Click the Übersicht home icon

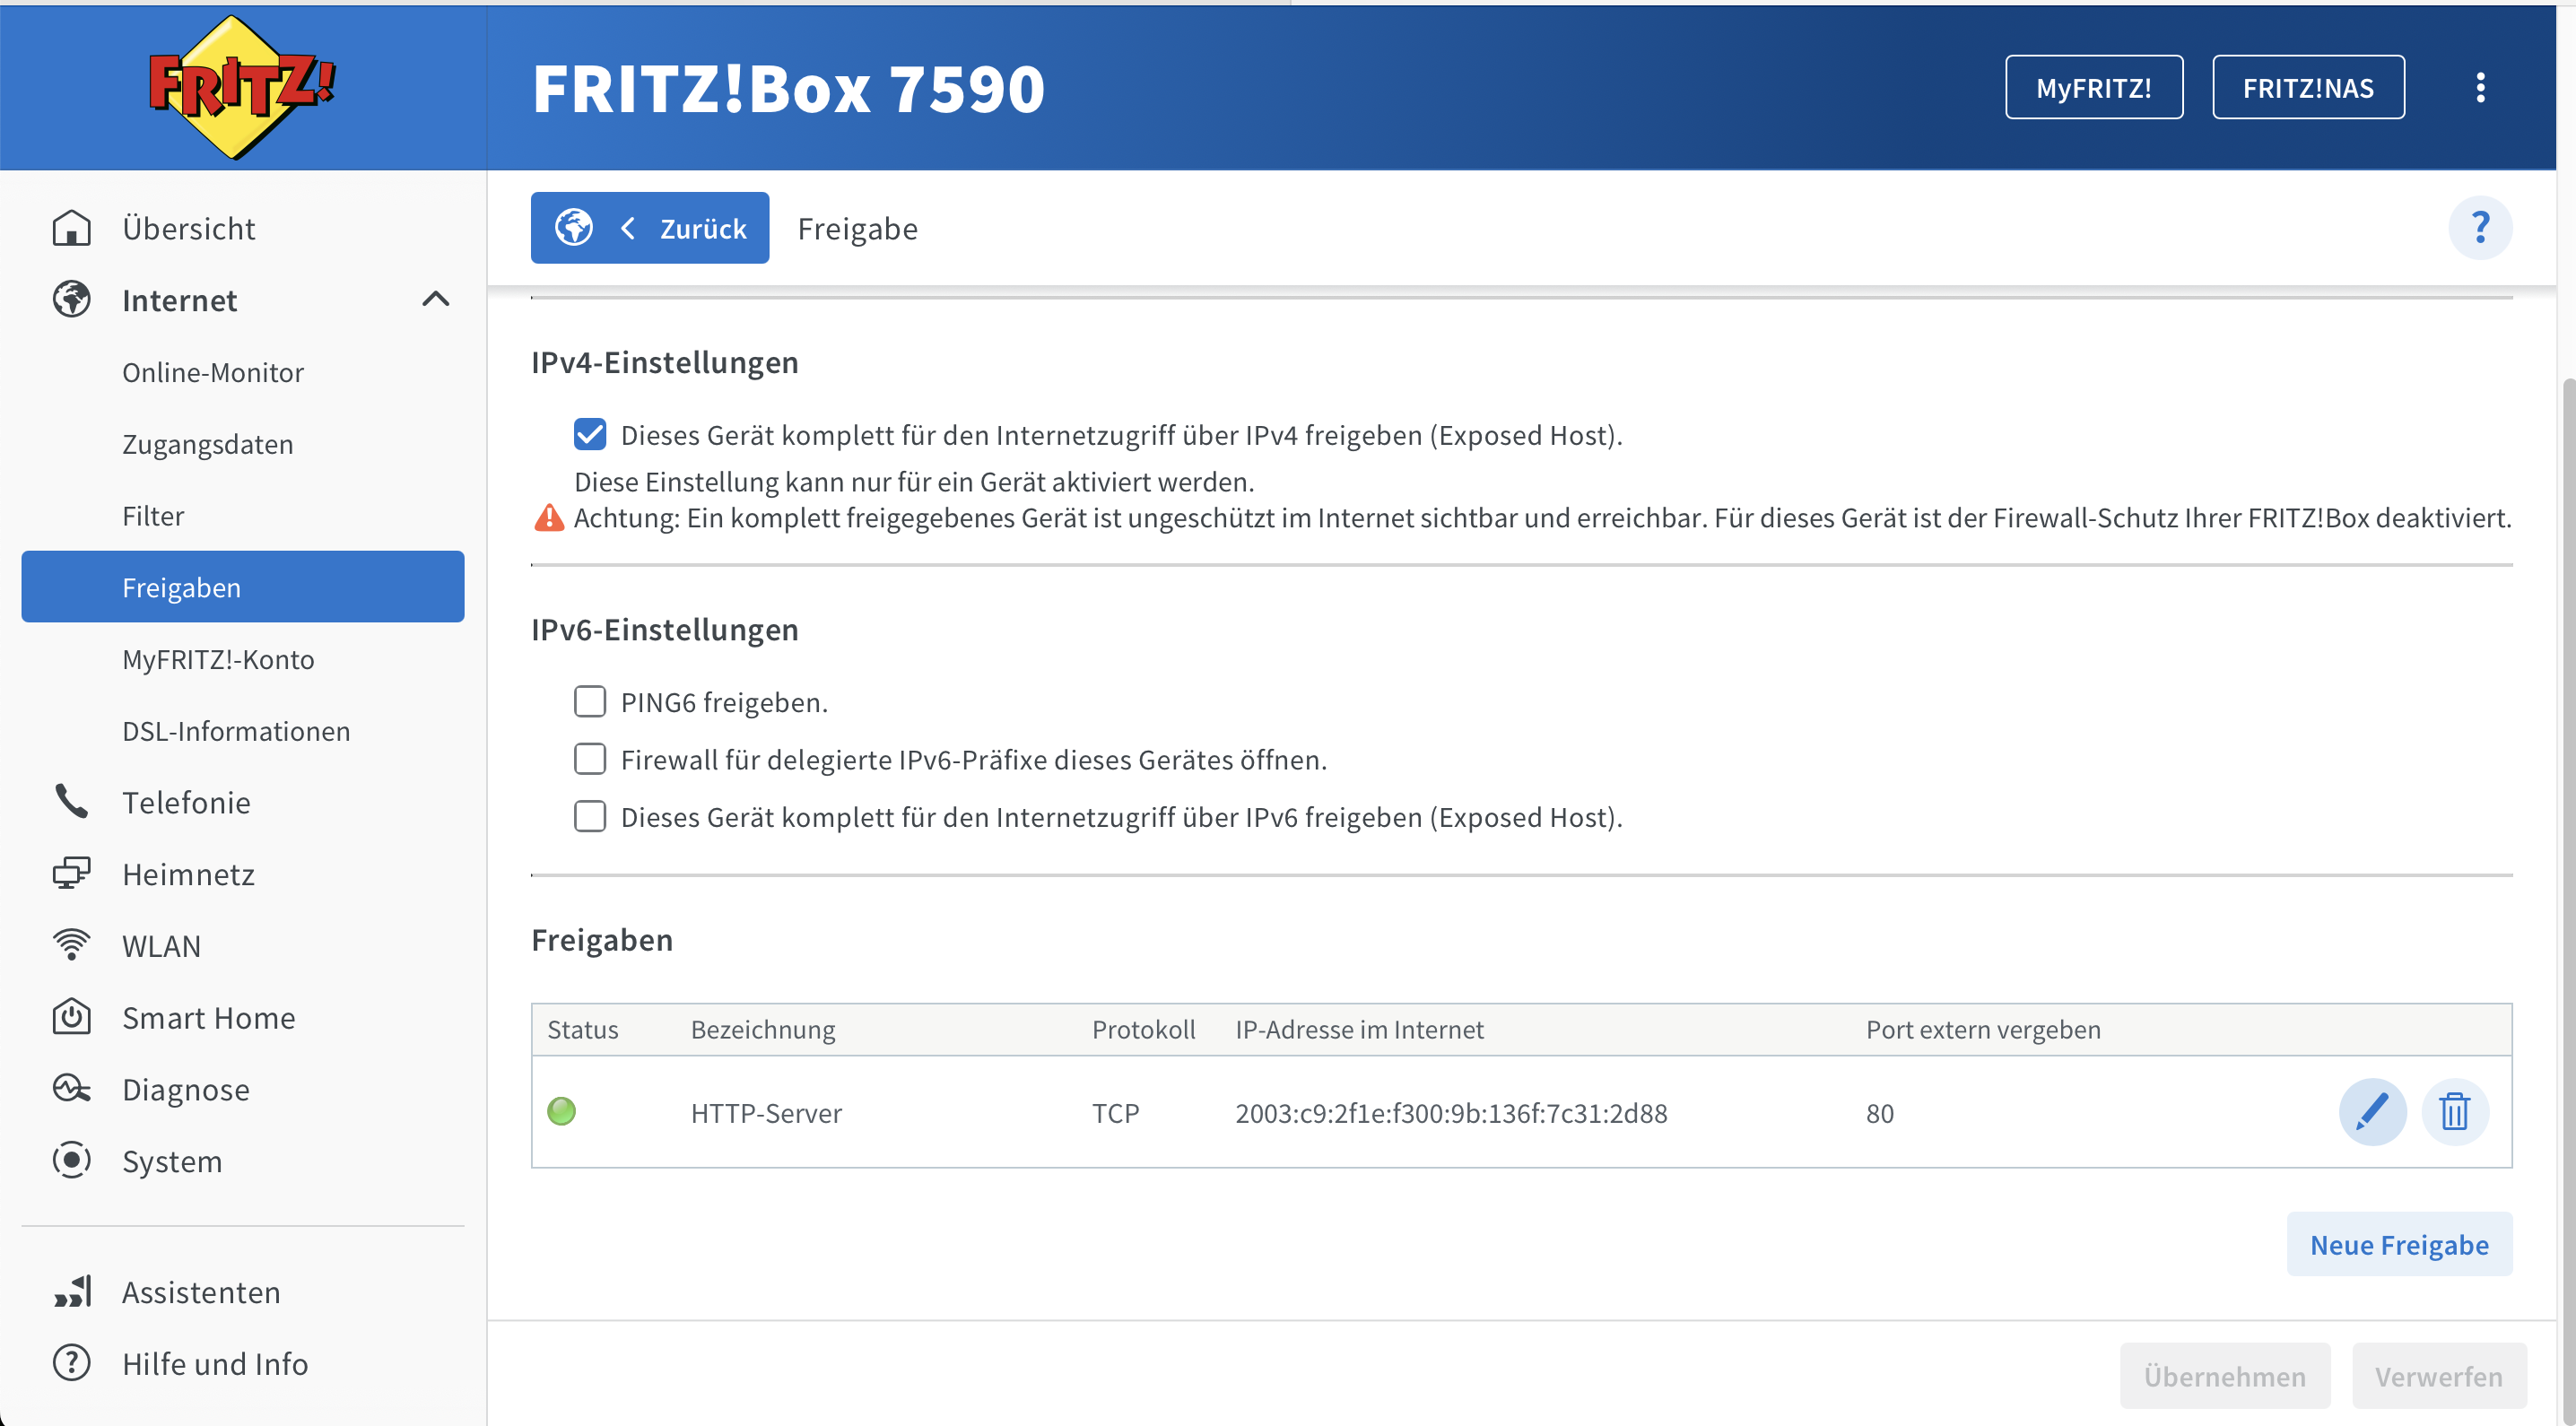click(x=71, y=228)
